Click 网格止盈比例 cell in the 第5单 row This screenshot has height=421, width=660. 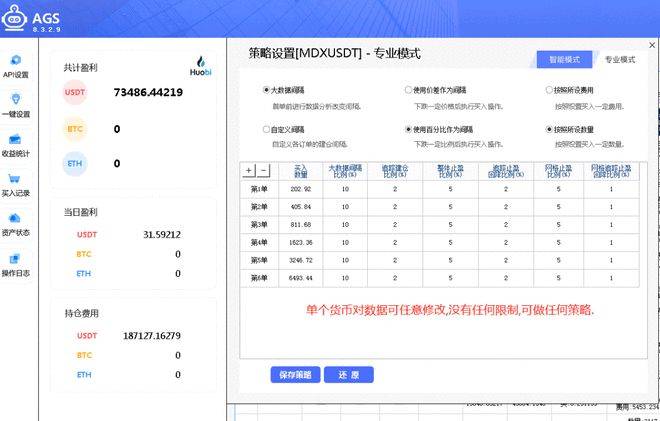(x=559, y=260)
